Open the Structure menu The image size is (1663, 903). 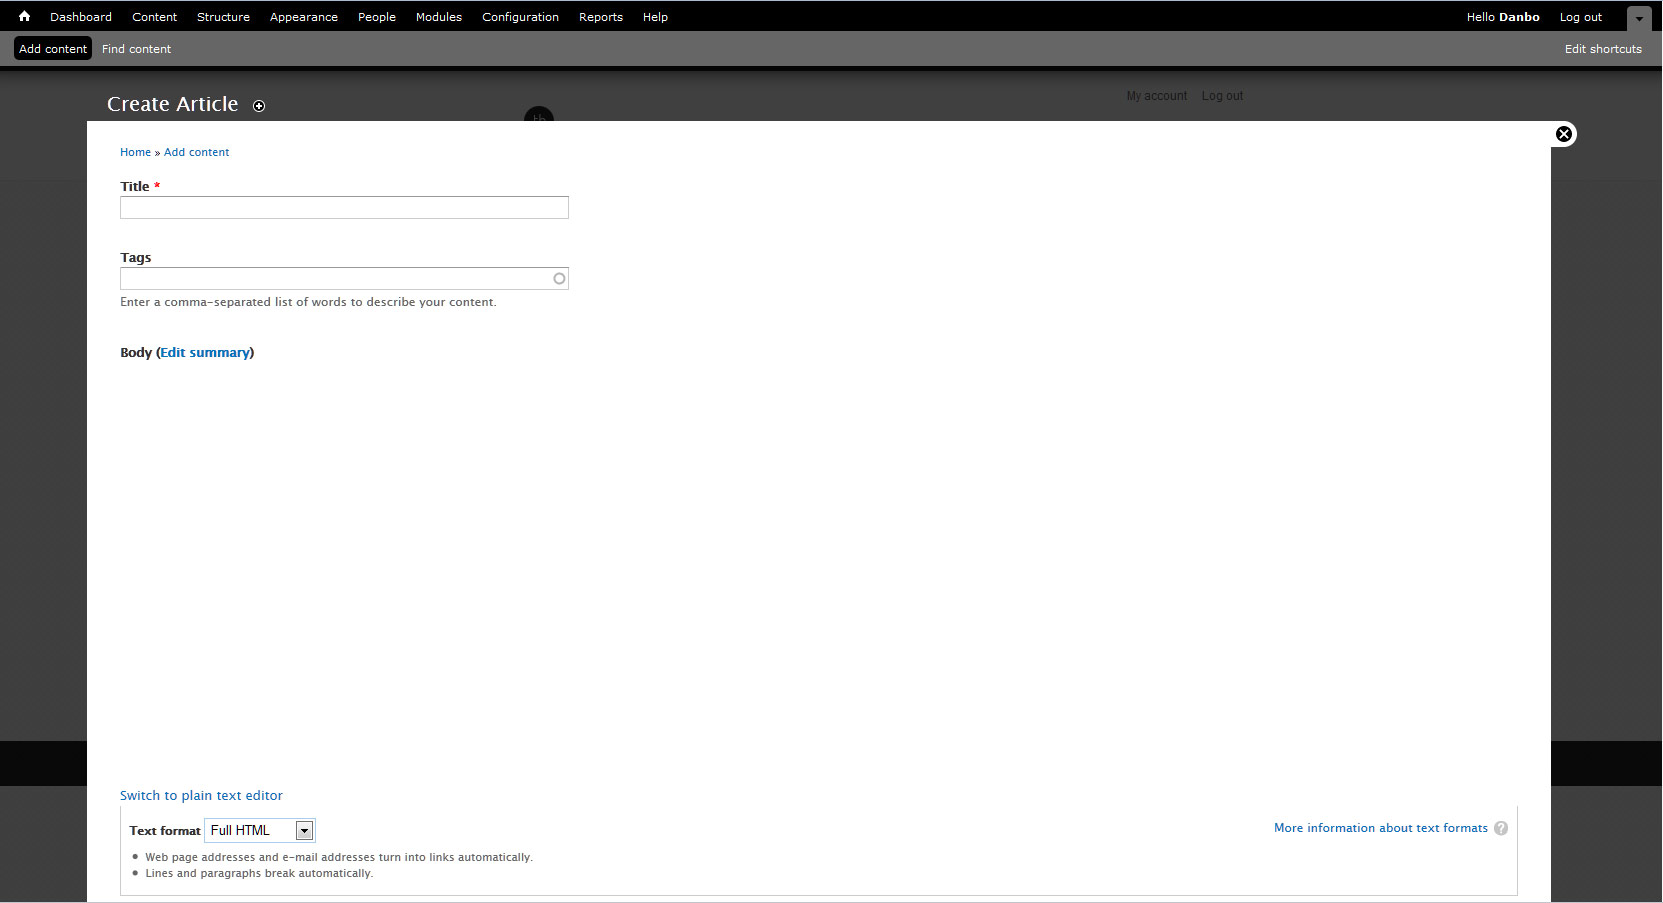pos(223,17)
